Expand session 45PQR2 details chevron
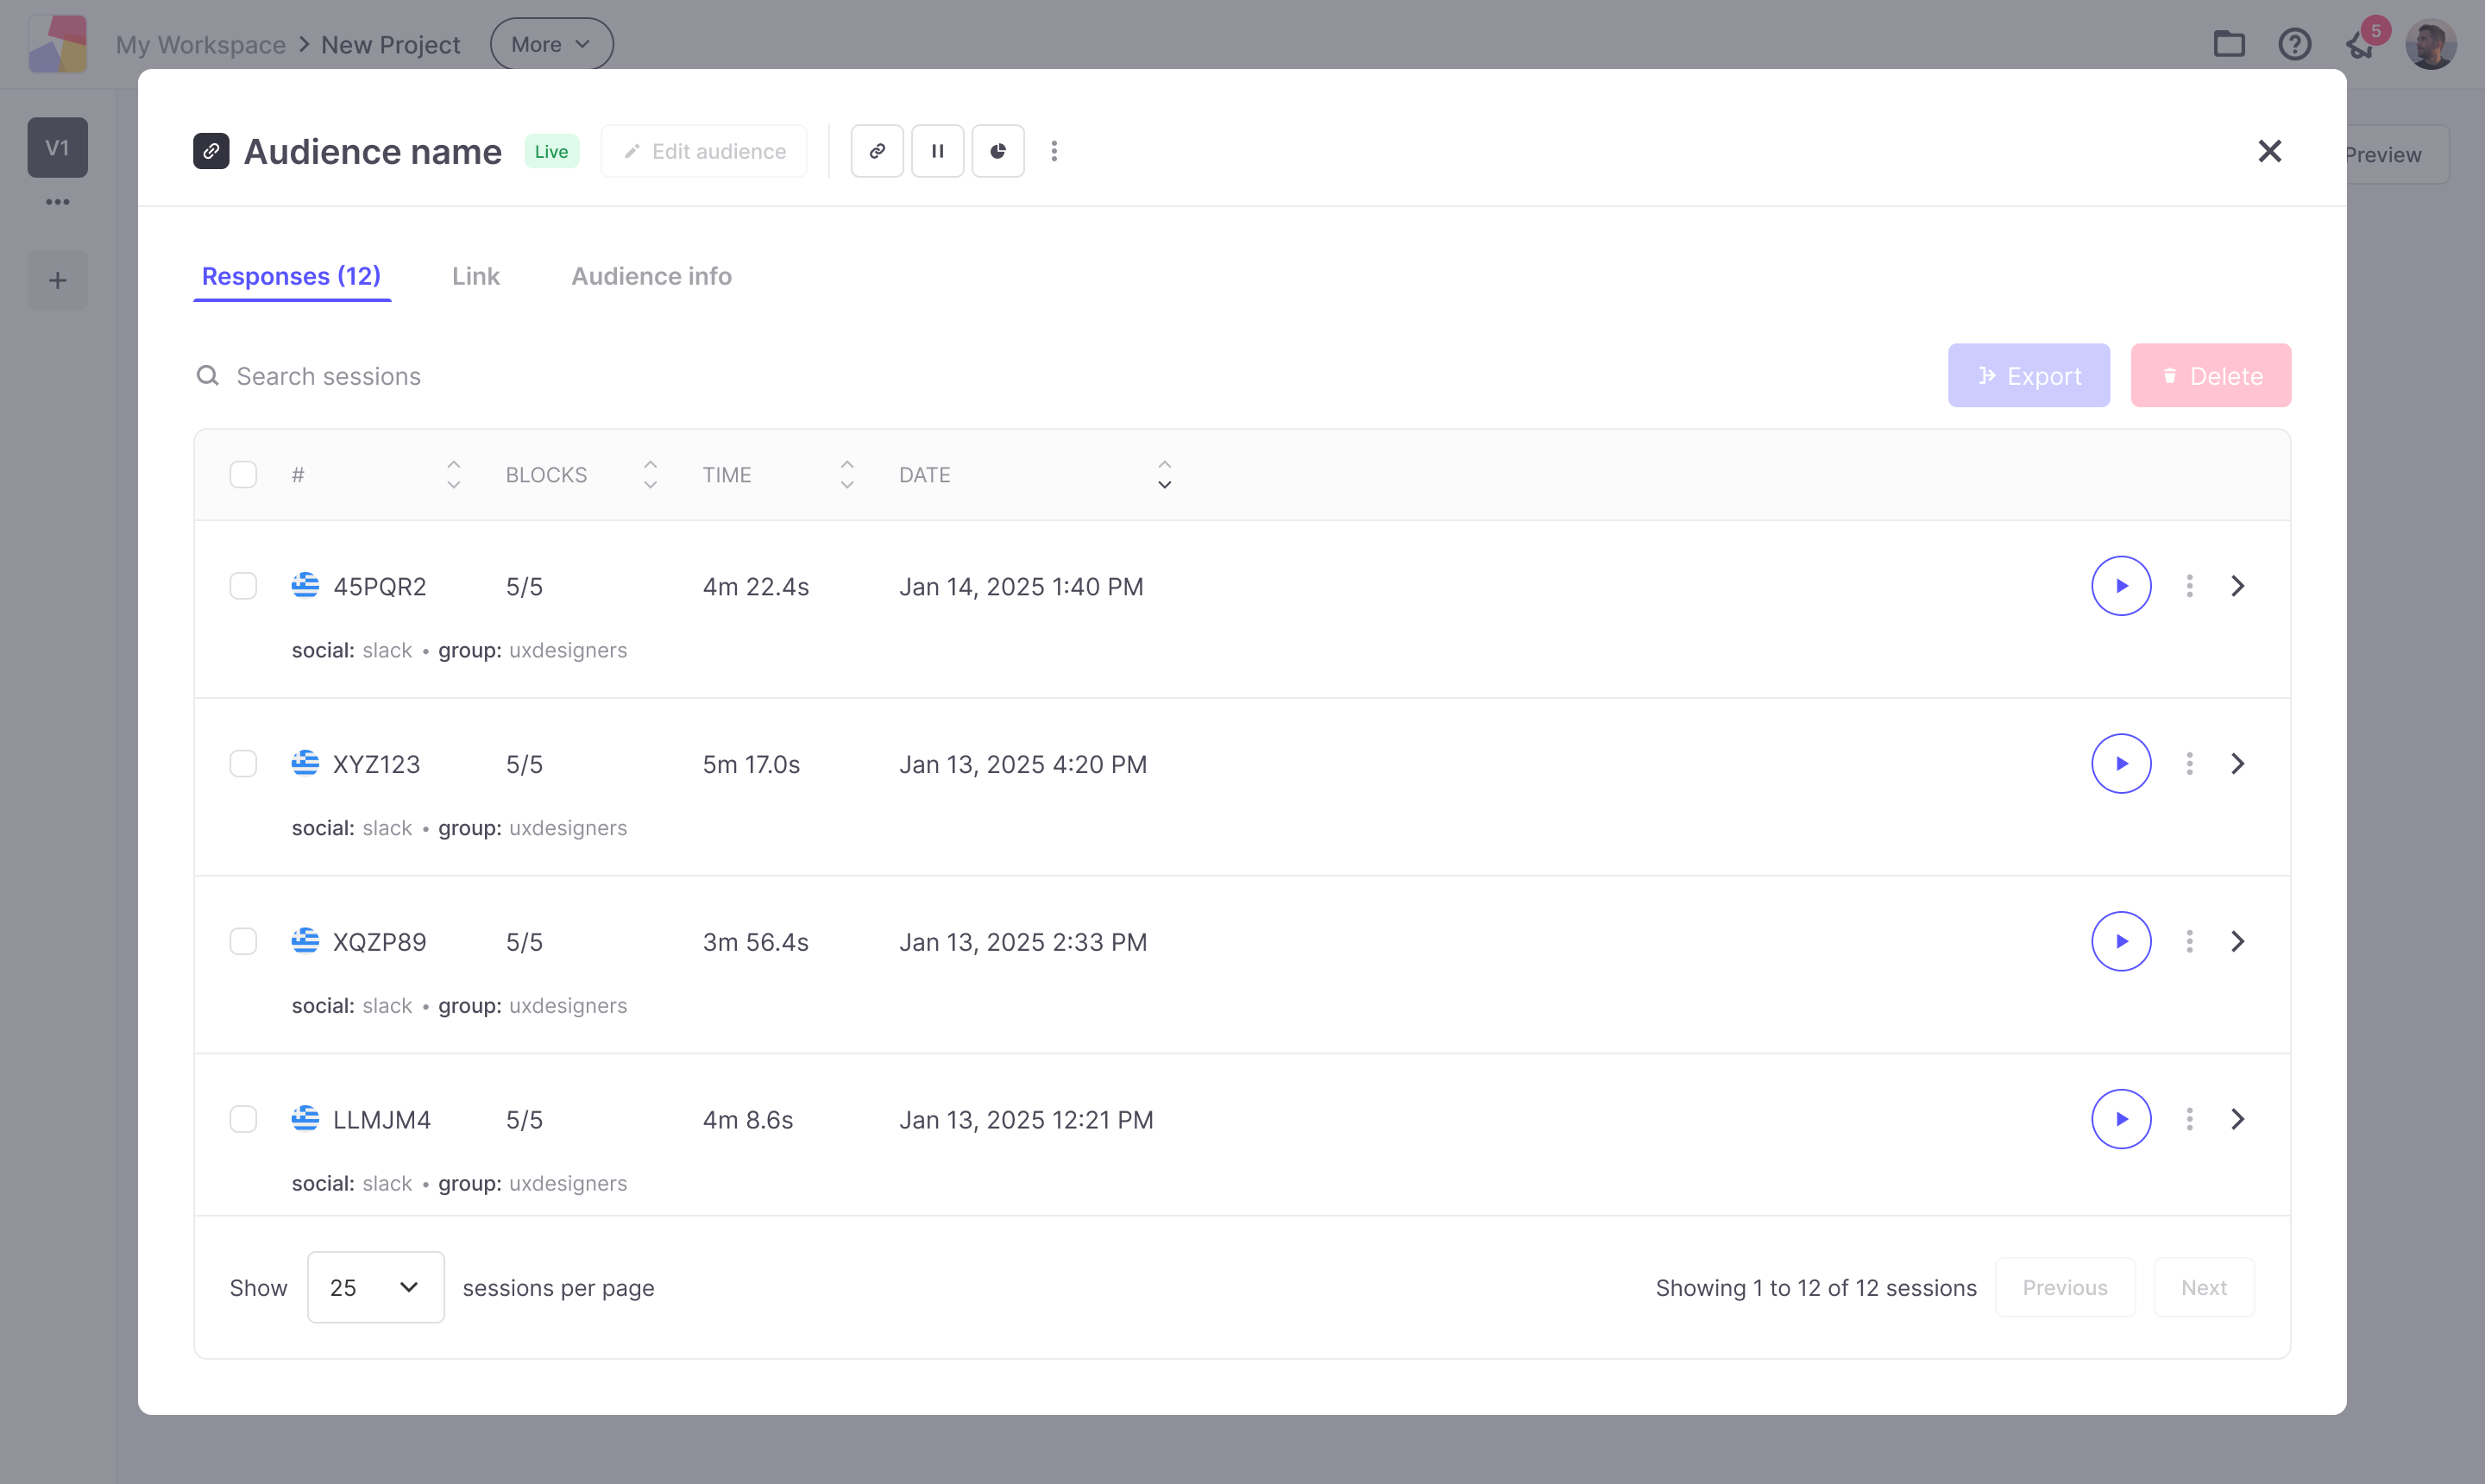The width and height of the screenshot is (2485, 1484). [2238, 586]
